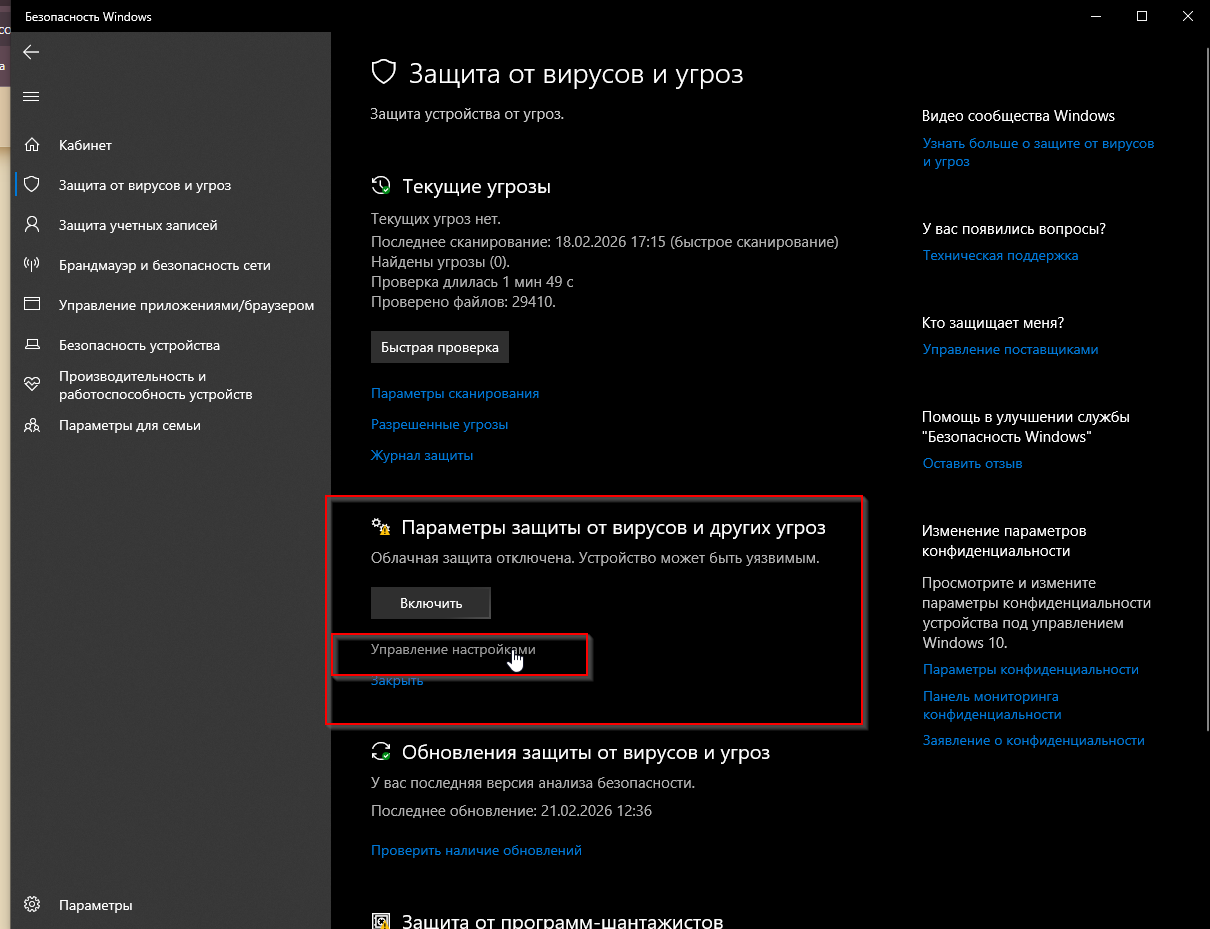Open the gear icon Параметры at bottom

(31, 905)
